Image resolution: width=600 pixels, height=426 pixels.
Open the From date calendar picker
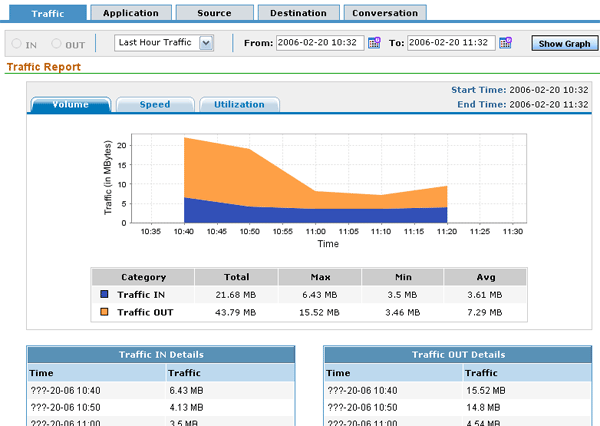374,43
